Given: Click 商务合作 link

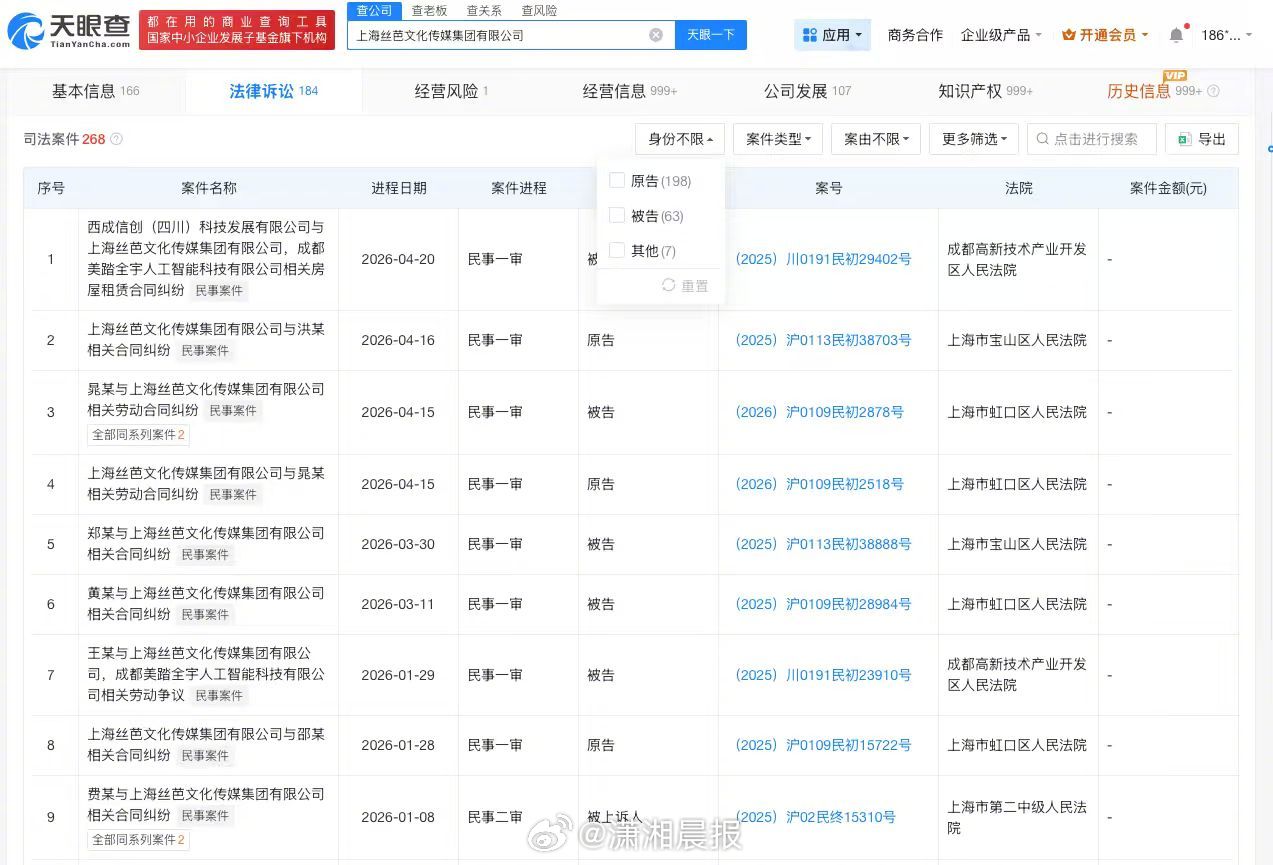Looking at the screenshot, I should (915, 35).
